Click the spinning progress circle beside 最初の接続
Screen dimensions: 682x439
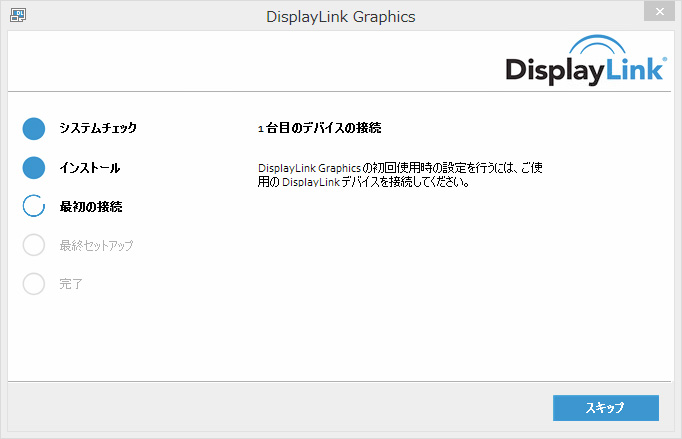[34, 206]
